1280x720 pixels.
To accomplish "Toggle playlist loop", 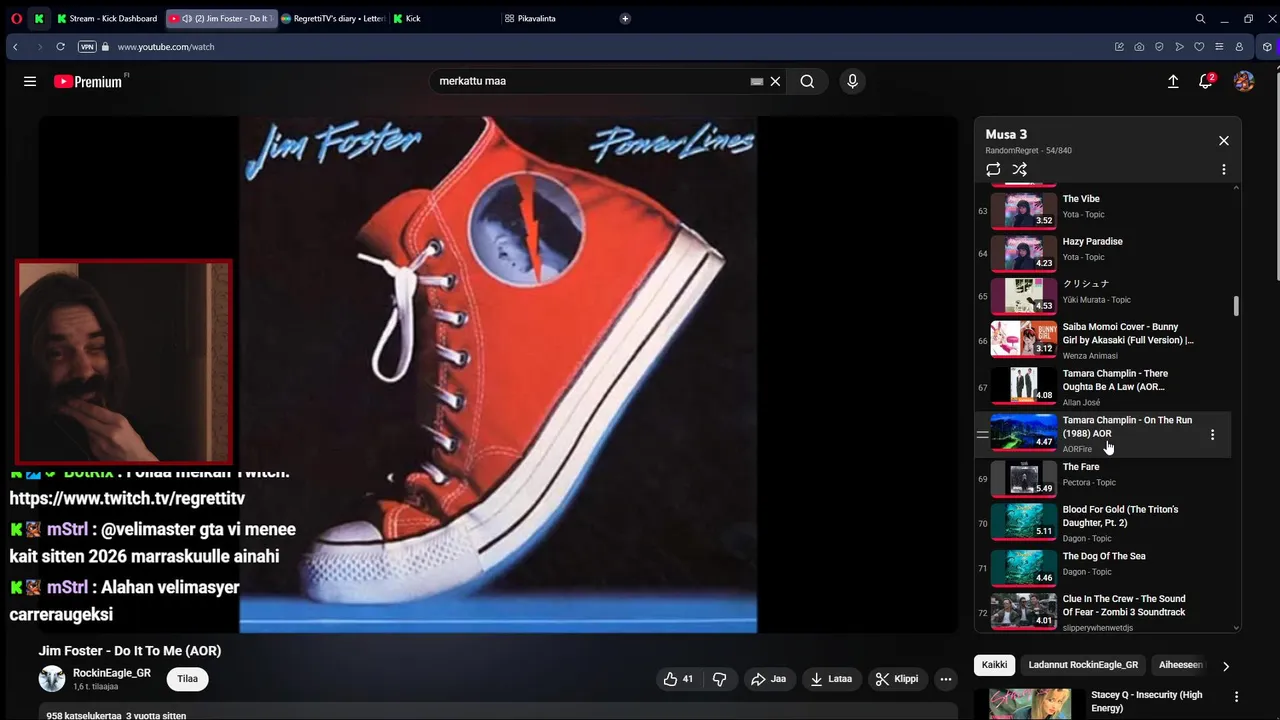I will 993,170.
